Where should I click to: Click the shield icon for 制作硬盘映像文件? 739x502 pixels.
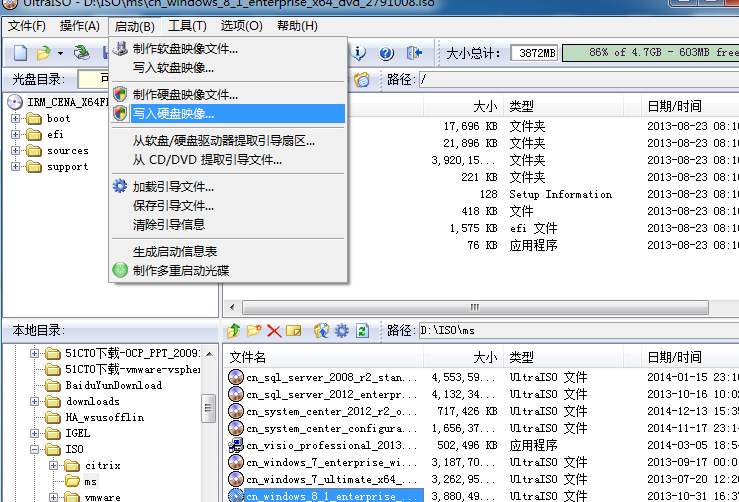(x=120, y=94)
